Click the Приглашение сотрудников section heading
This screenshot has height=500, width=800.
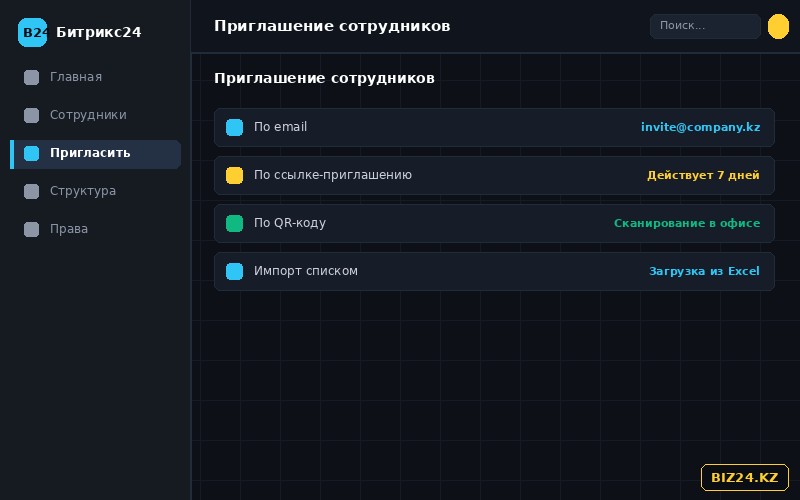point(324,79)
